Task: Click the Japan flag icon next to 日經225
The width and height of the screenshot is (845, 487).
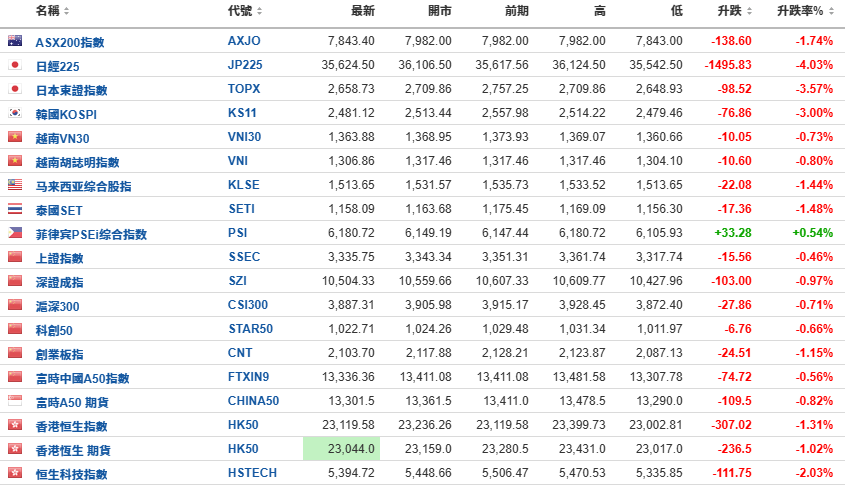Action: point(14,65)
